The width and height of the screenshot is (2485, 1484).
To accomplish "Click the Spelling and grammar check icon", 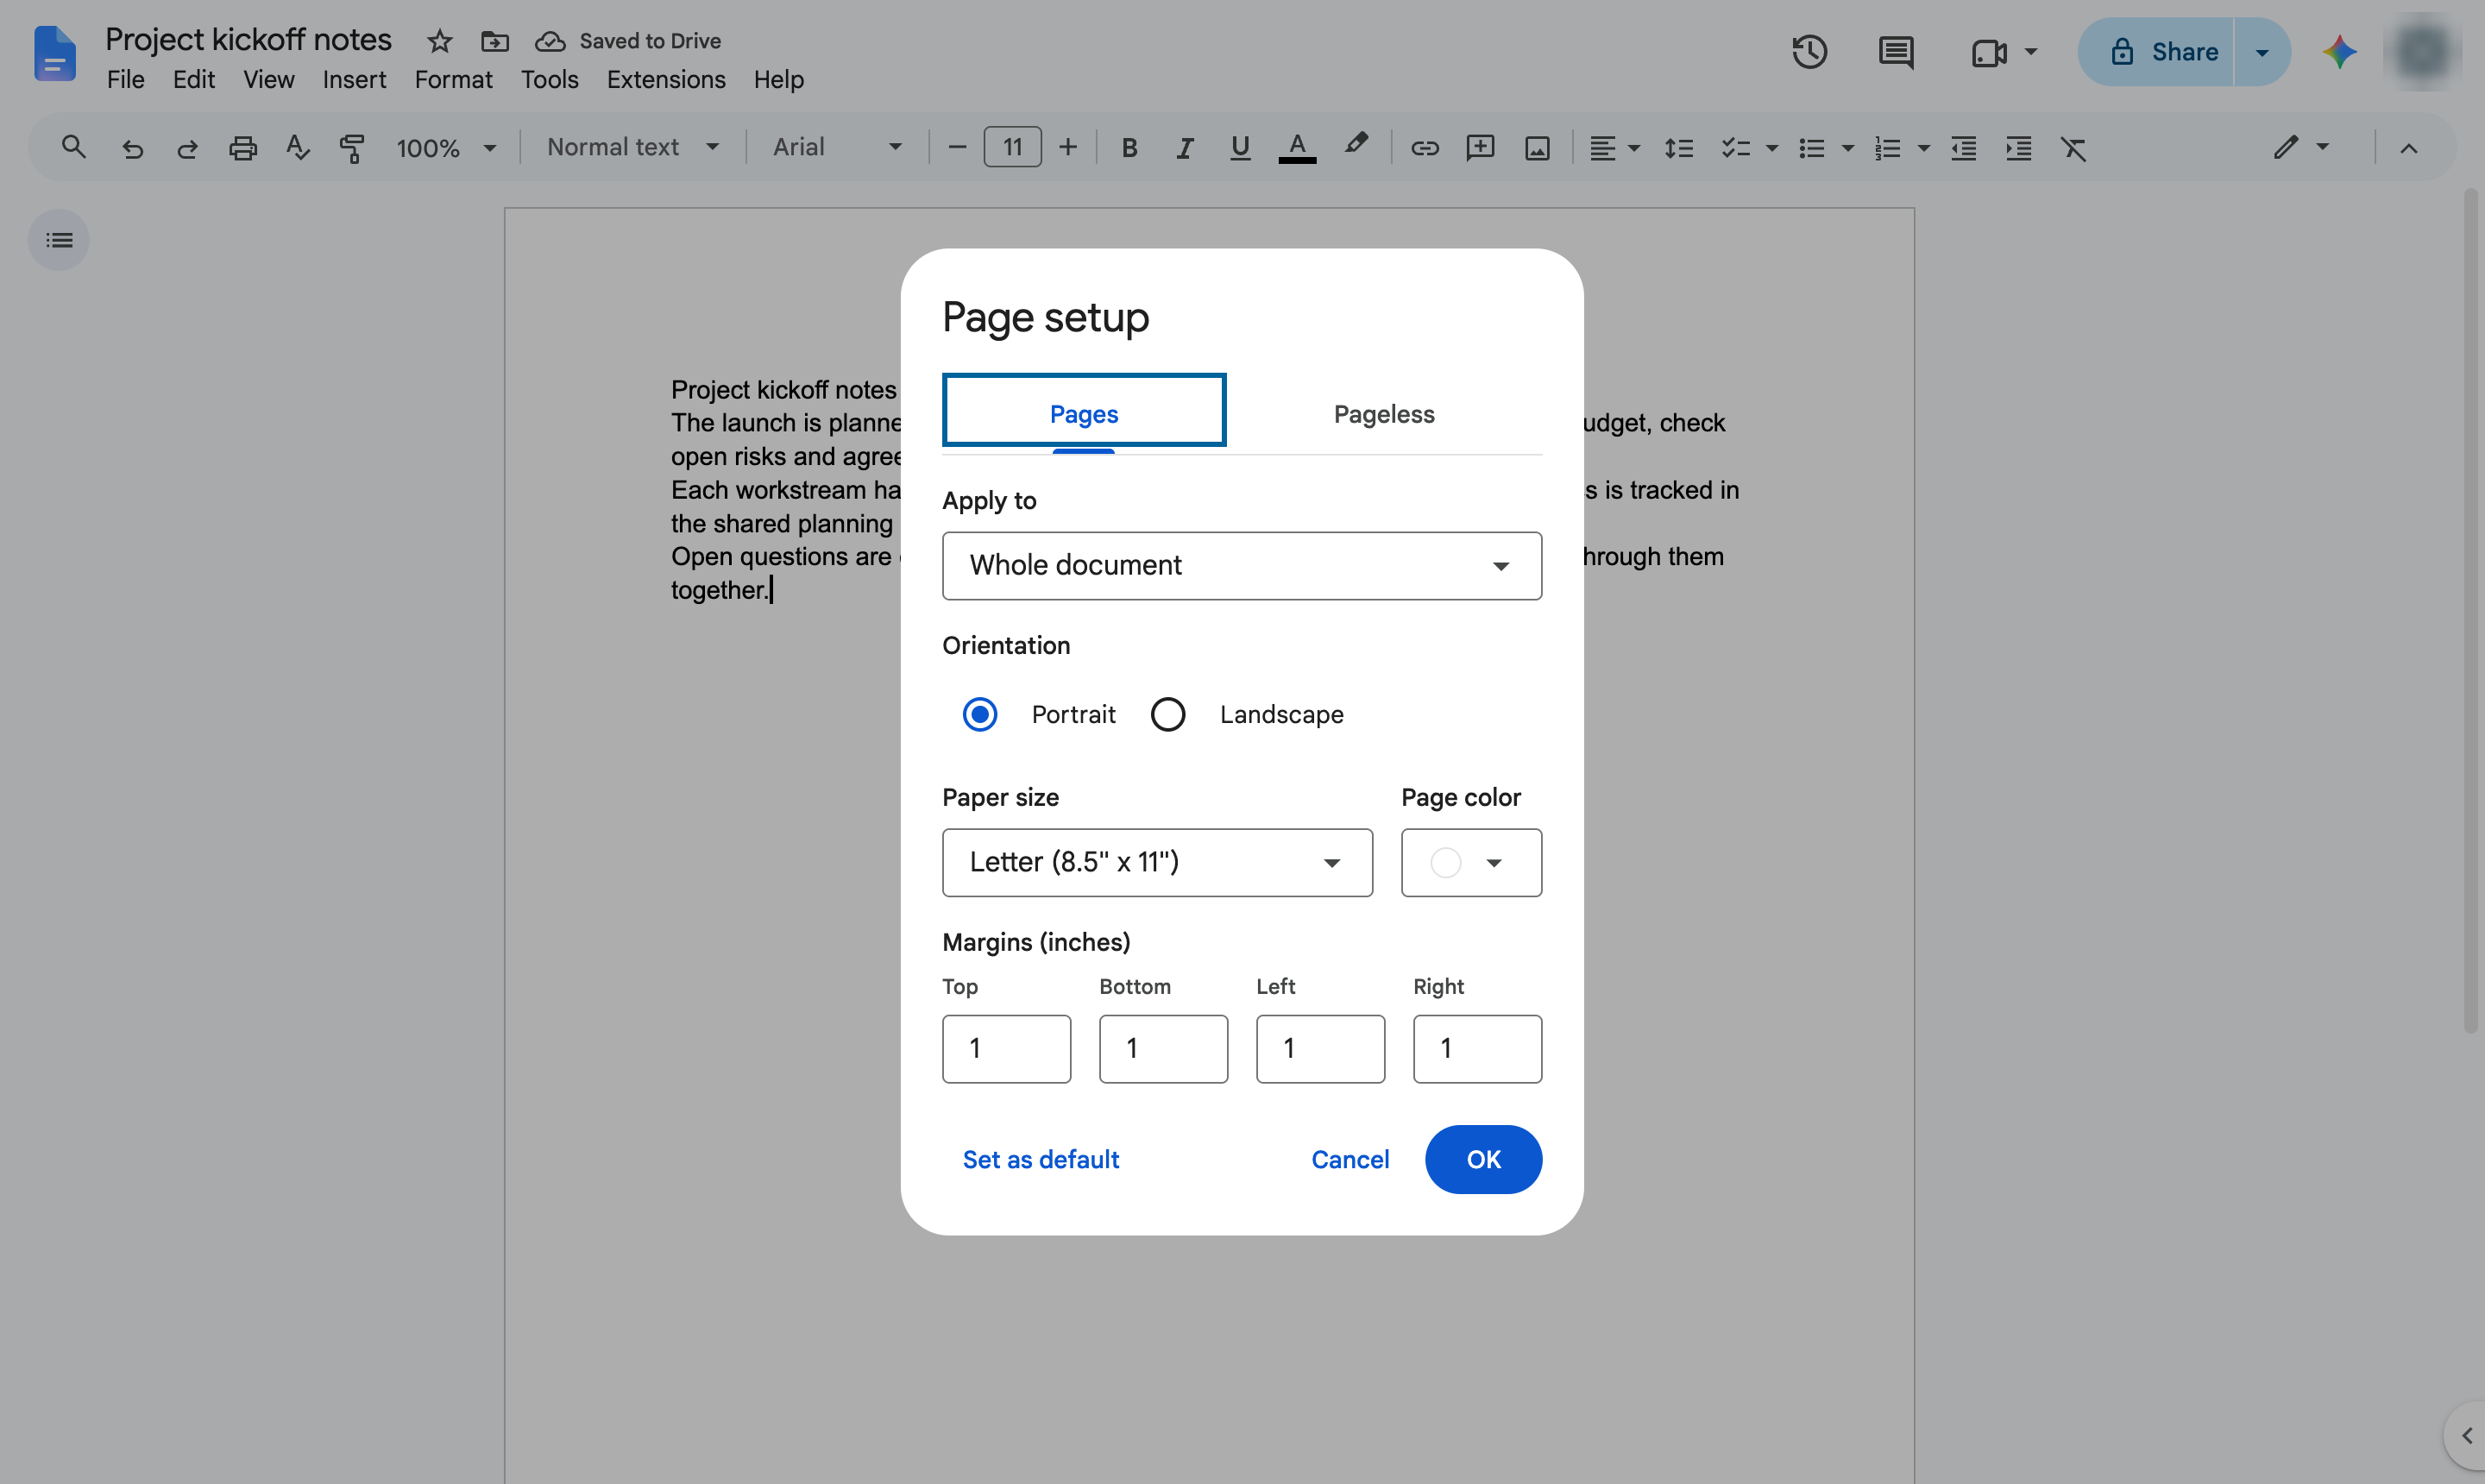I will pos(297,148).
